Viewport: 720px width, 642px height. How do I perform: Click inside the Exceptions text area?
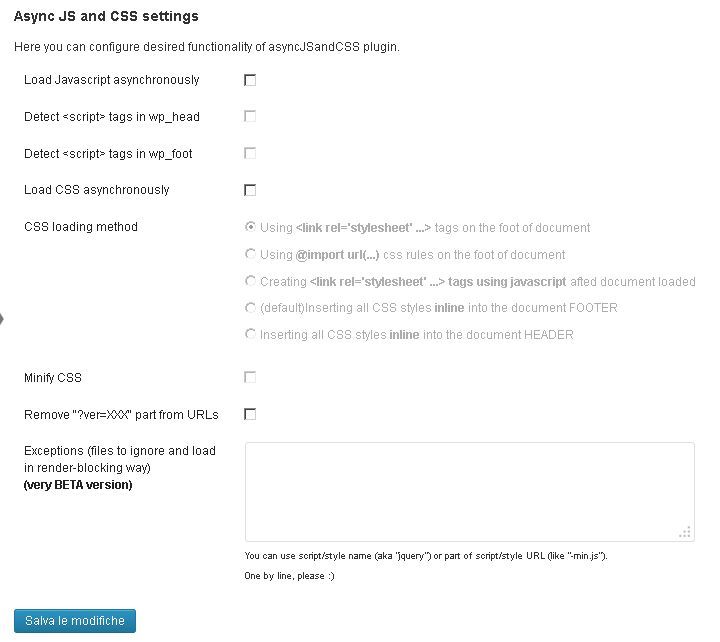469,491
